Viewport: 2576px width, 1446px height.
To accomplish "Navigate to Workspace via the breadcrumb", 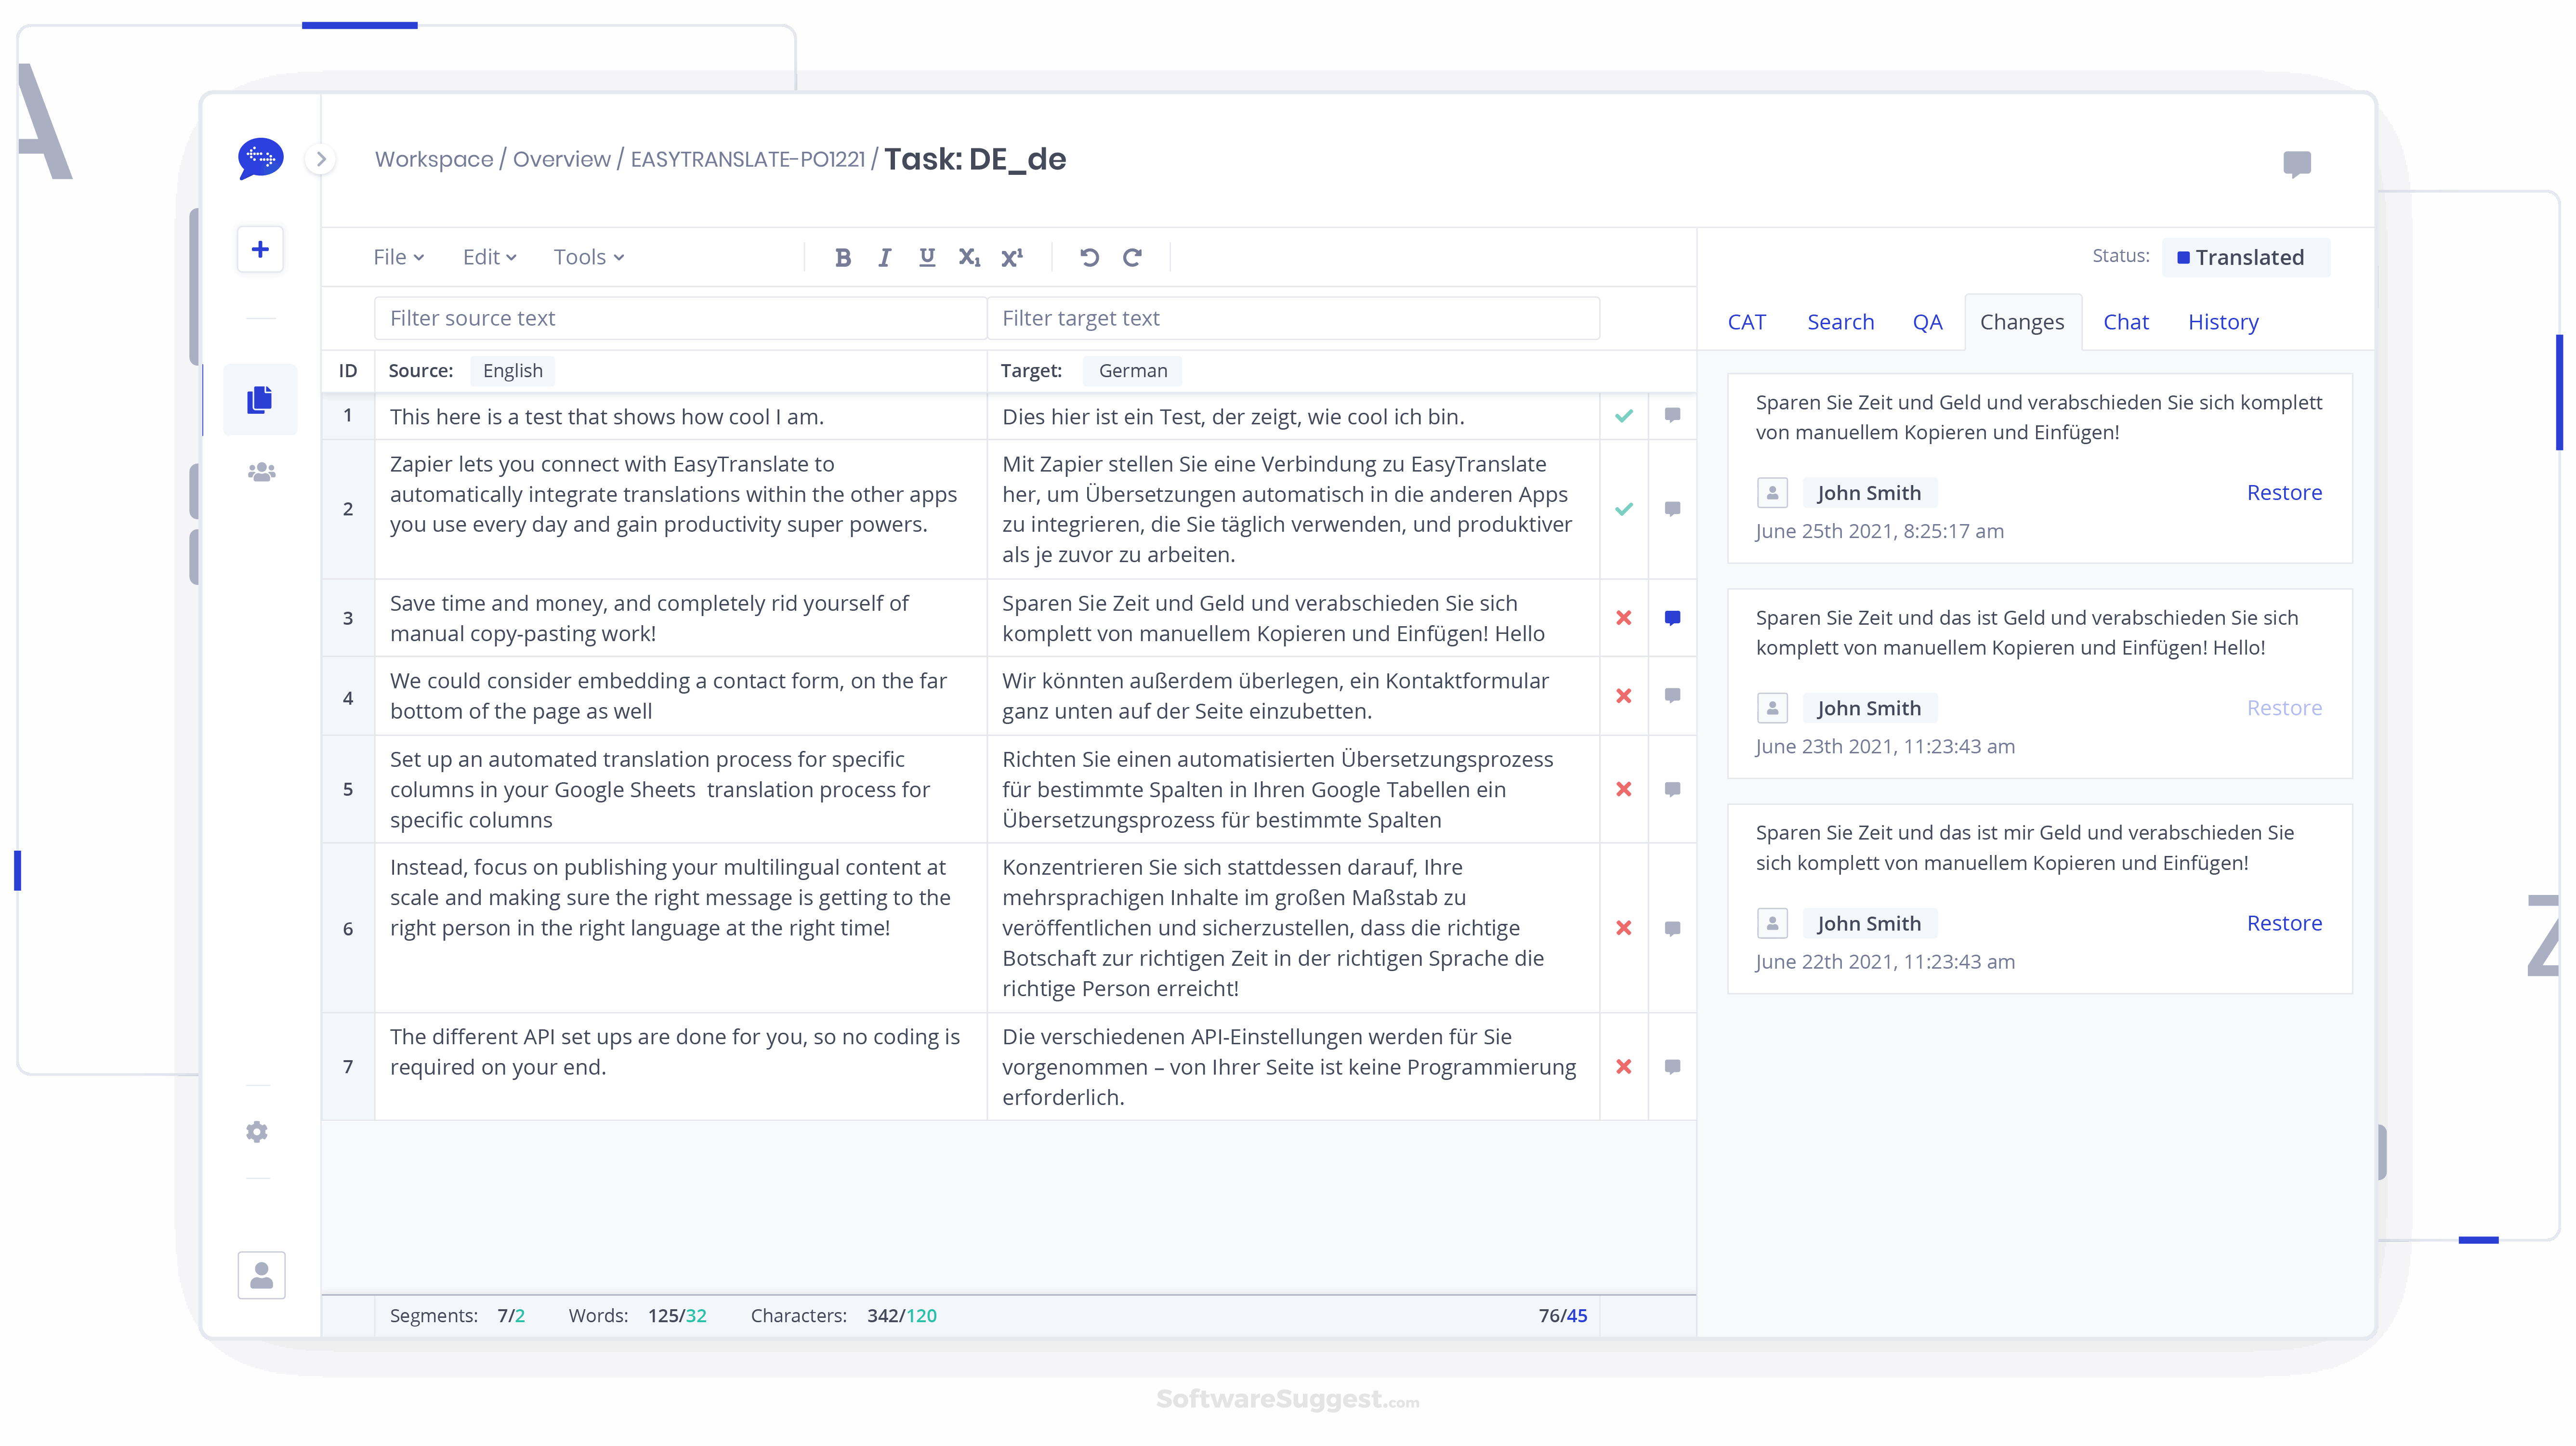I will (x=434, y=158).
